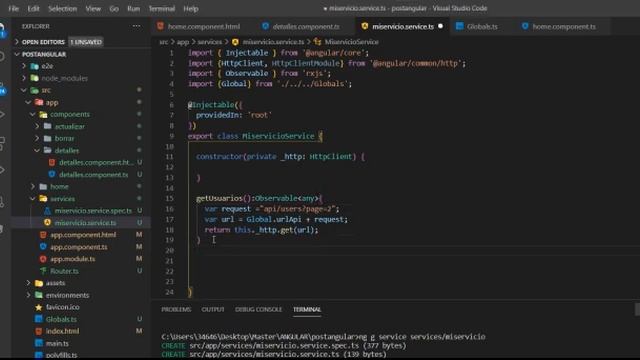This screenshot has height=360, width=640.
Task: Select 'src' in the breadcrumb
Action: 164,42
